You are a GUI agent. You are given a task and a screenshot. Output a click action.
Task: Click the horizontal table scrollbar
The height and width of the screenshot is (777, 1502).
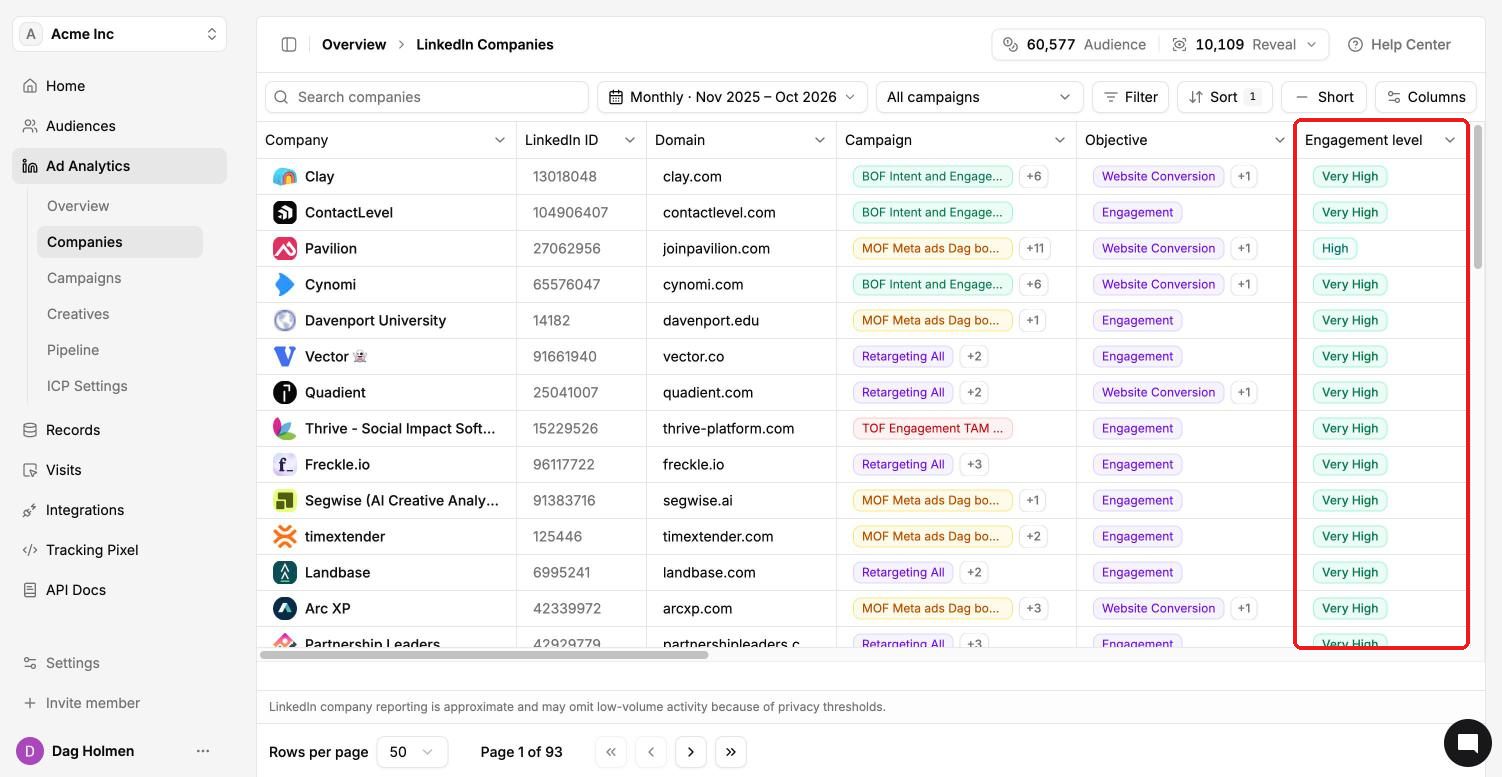484,655
